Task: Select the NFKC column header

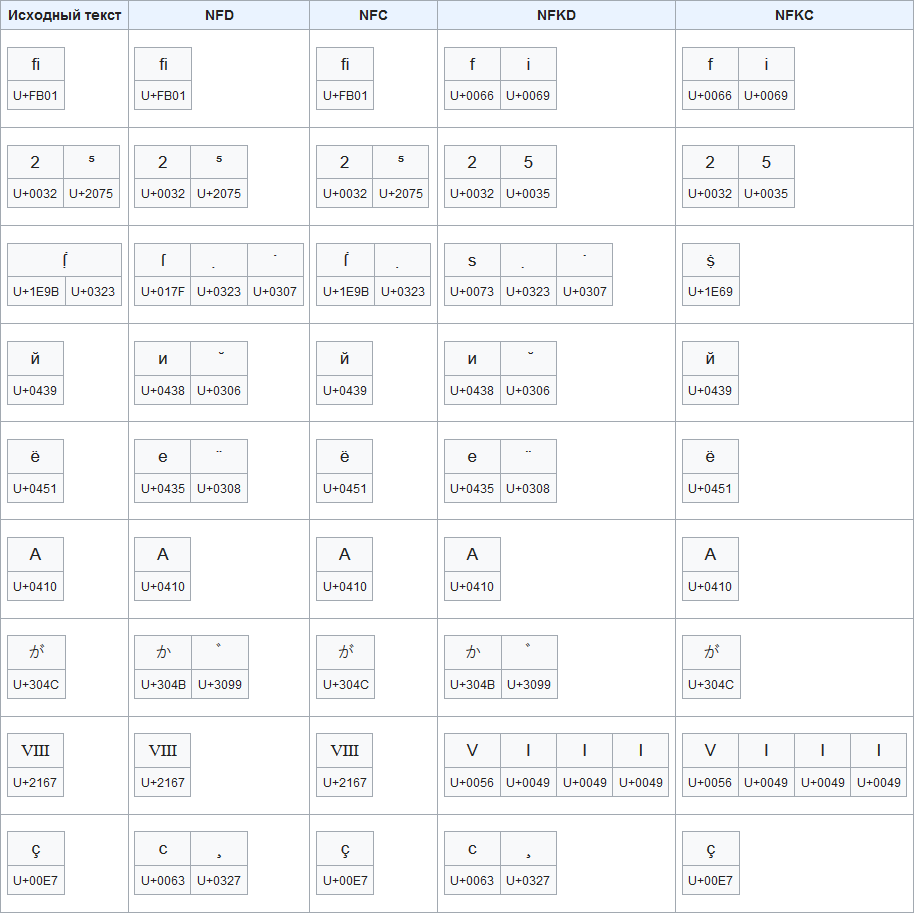Action: 794,15
